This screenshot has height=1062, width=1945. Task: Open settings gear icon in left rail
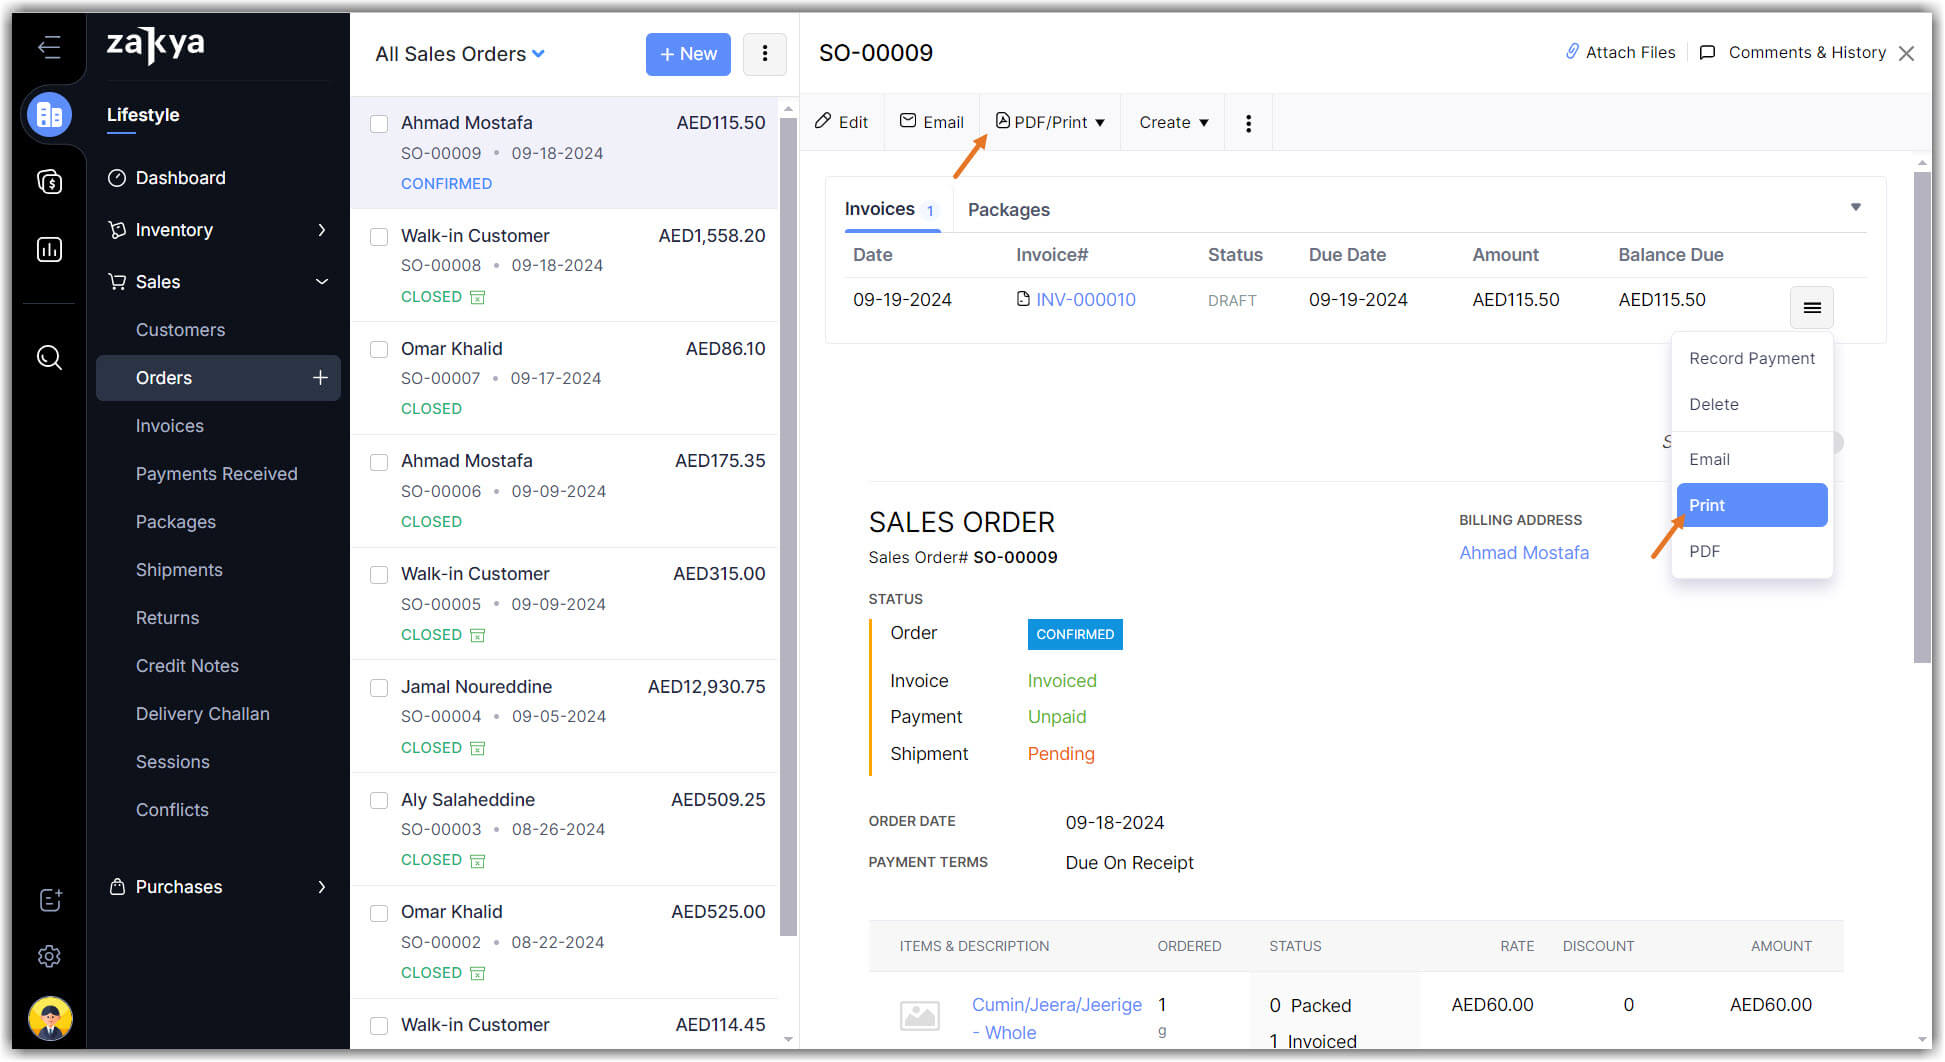tap(49, 956)
